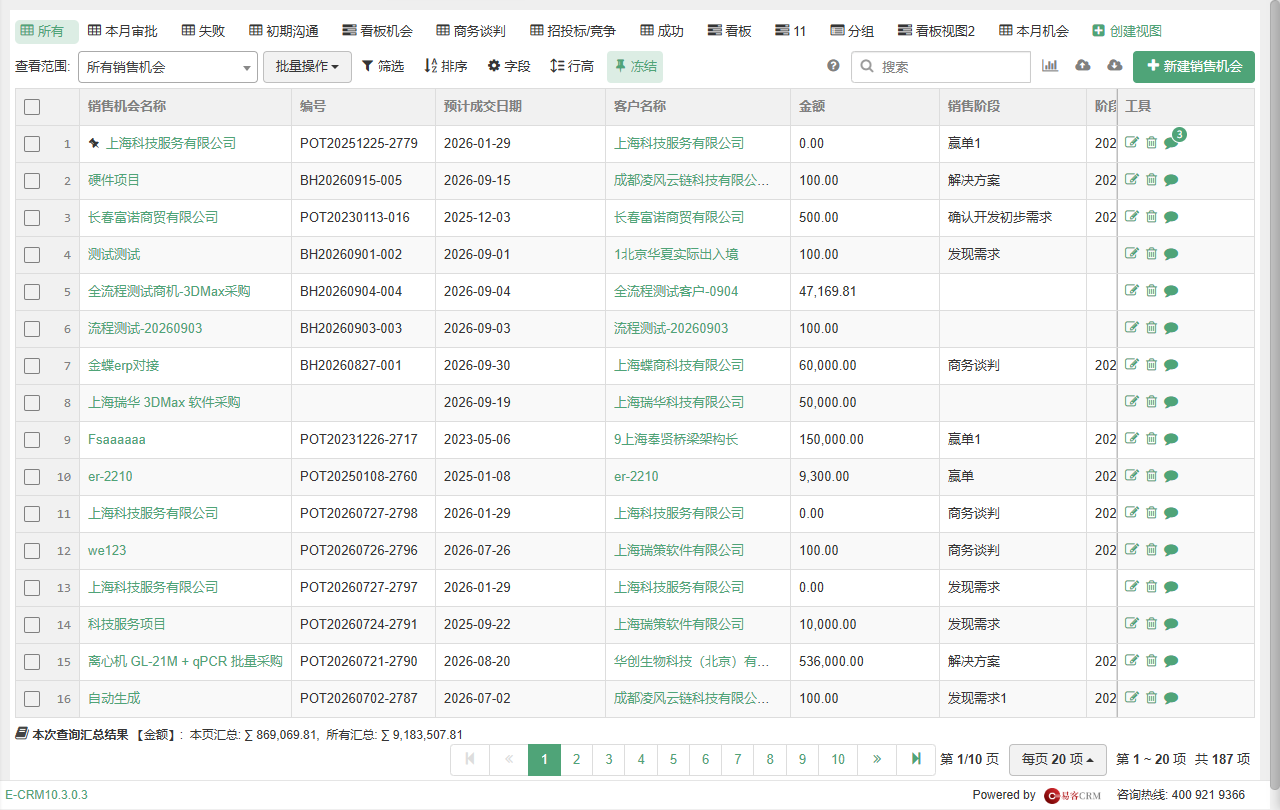Open the 行高 row height options
Viewport: 1280px width, 810px height.
pyautogui.click(x=572, y=67)
